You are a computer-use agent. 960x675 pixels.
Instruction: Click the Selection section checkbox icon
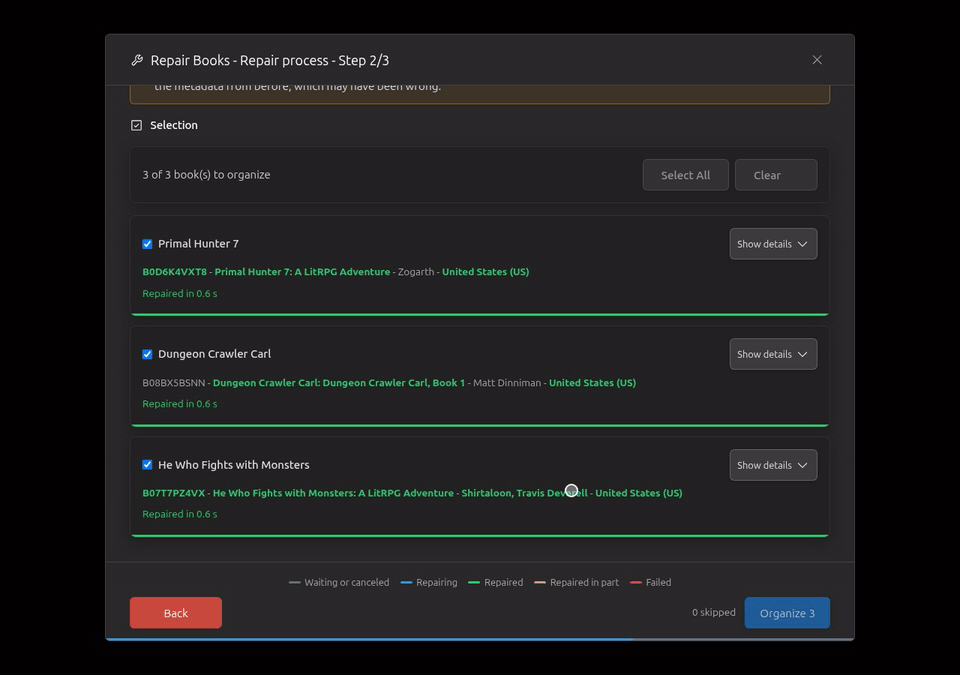(137, 125)
